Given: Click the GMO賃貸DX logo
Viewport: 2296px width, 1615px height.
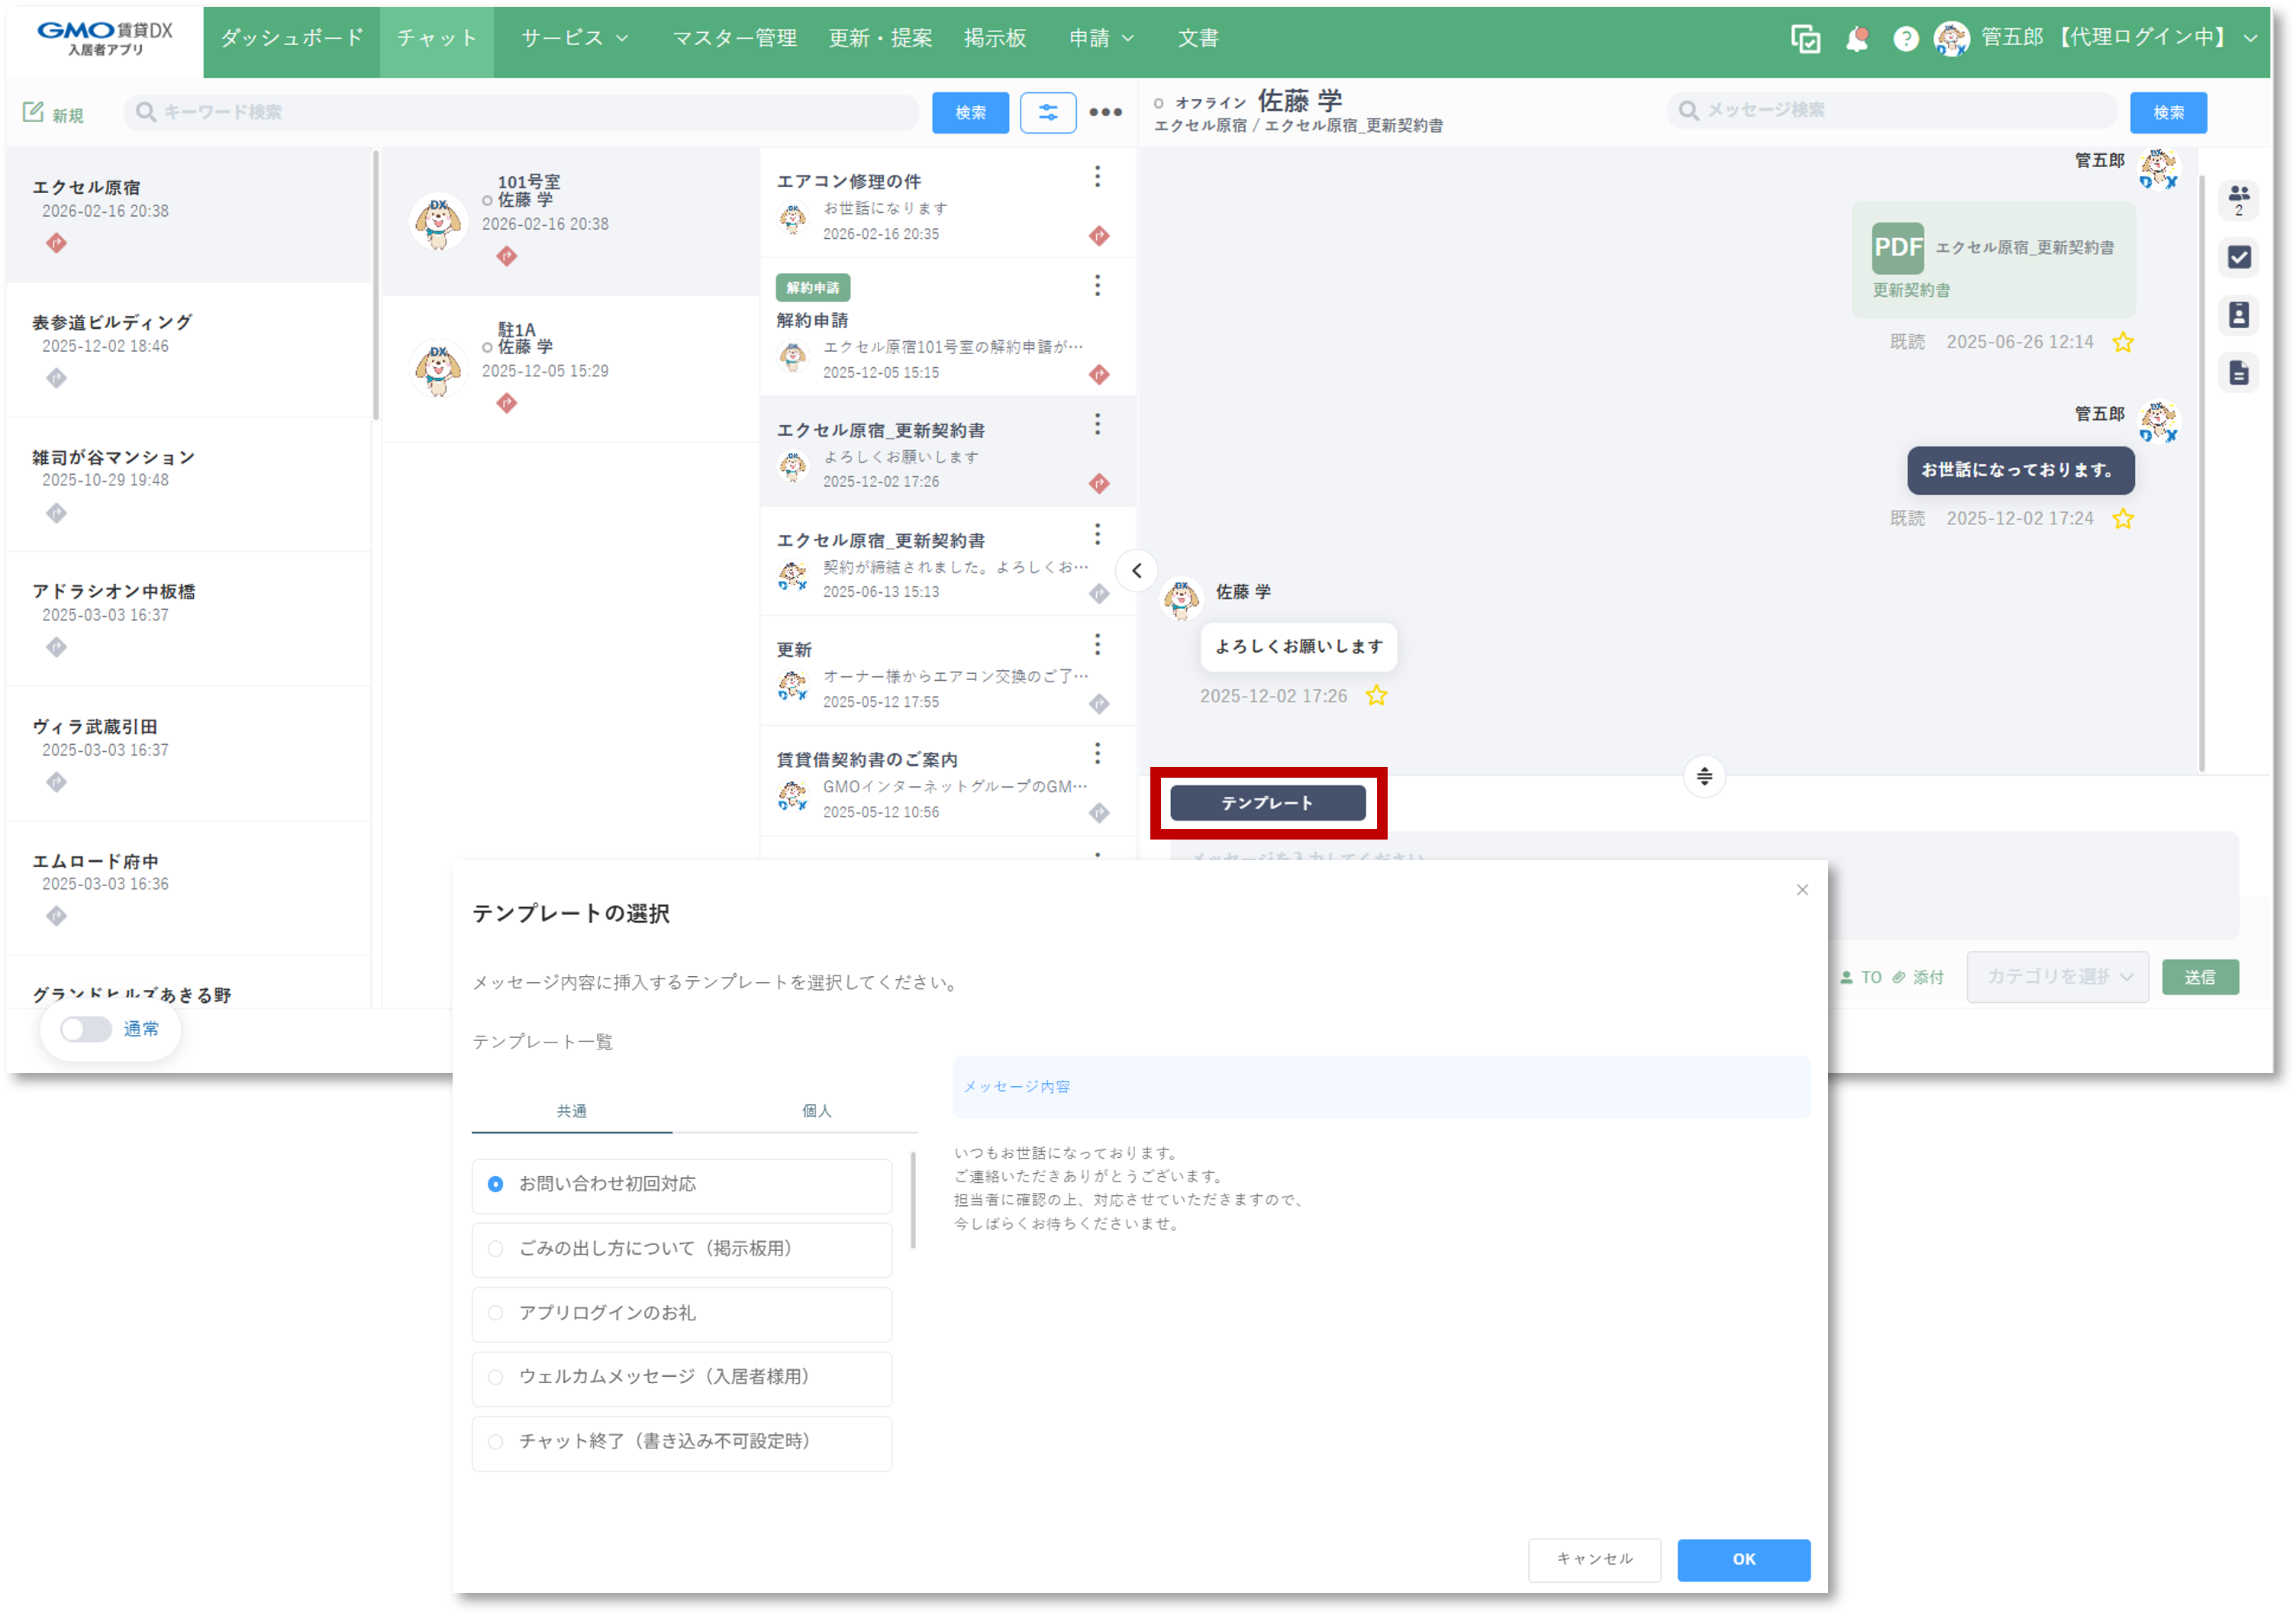Looking at the screenshot, I should click(x=104, y=39).
